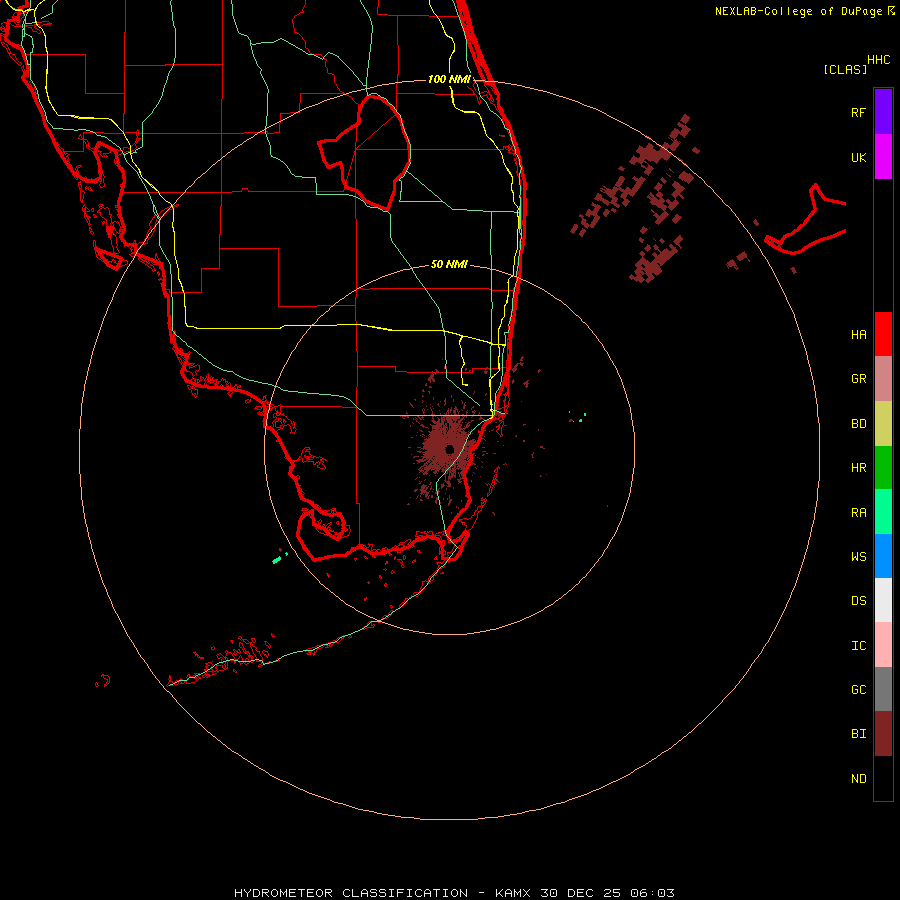Screen dimensions: 900x900
Task: Click the "100 NMI" range ring label
Action: click(449, 79)
